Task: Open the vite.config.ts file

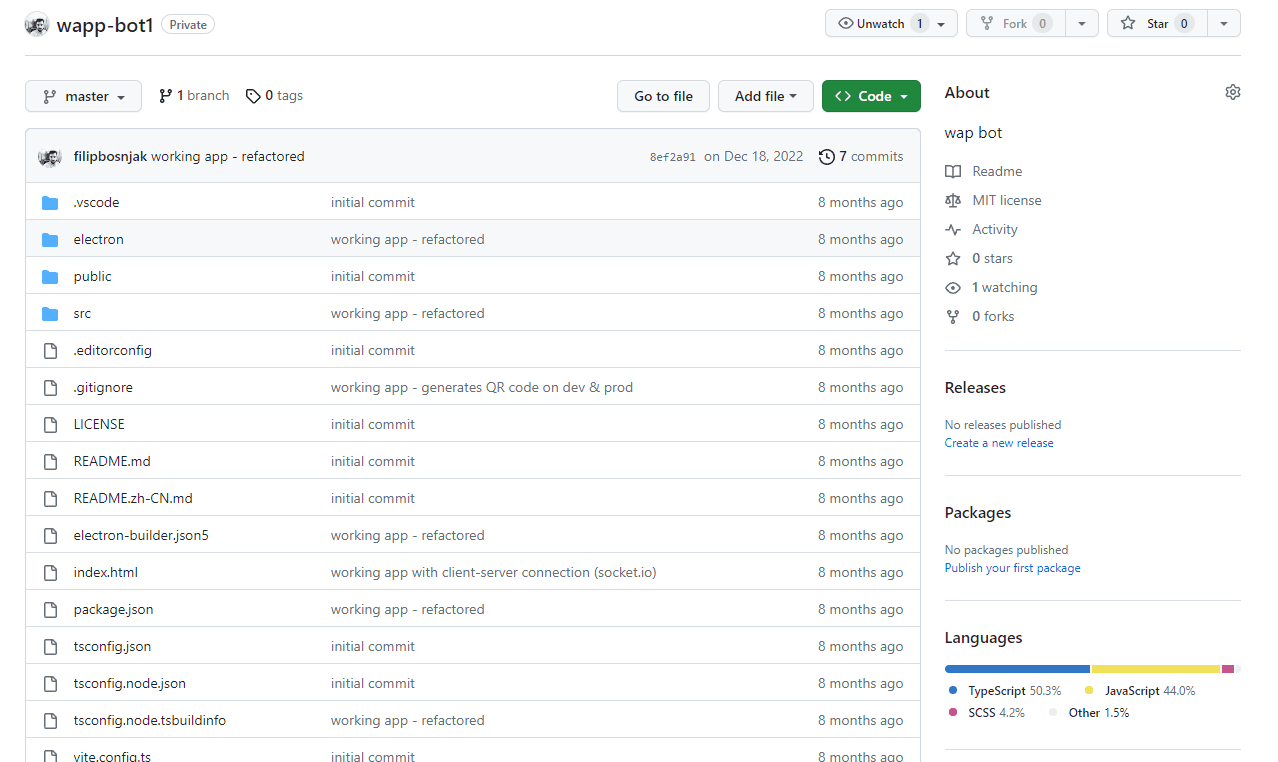Action: [113, 755]
